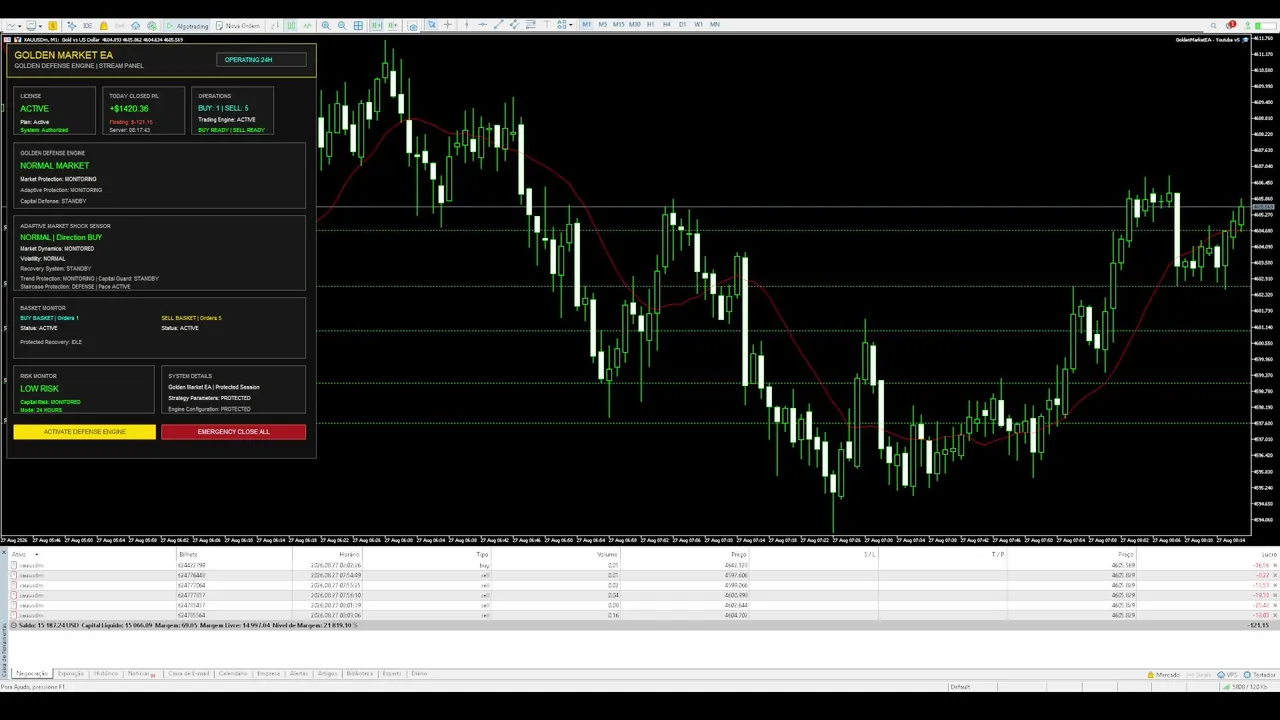Open the Diário tab
This screenshot has height=720, width=1280.
click(419, 673)
